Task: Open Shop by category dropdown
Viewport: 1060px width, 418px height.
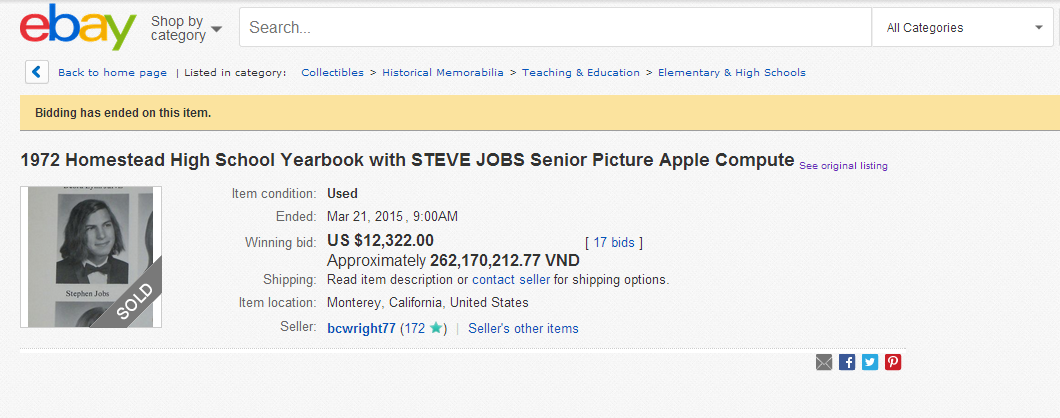Action: (186, 28)
